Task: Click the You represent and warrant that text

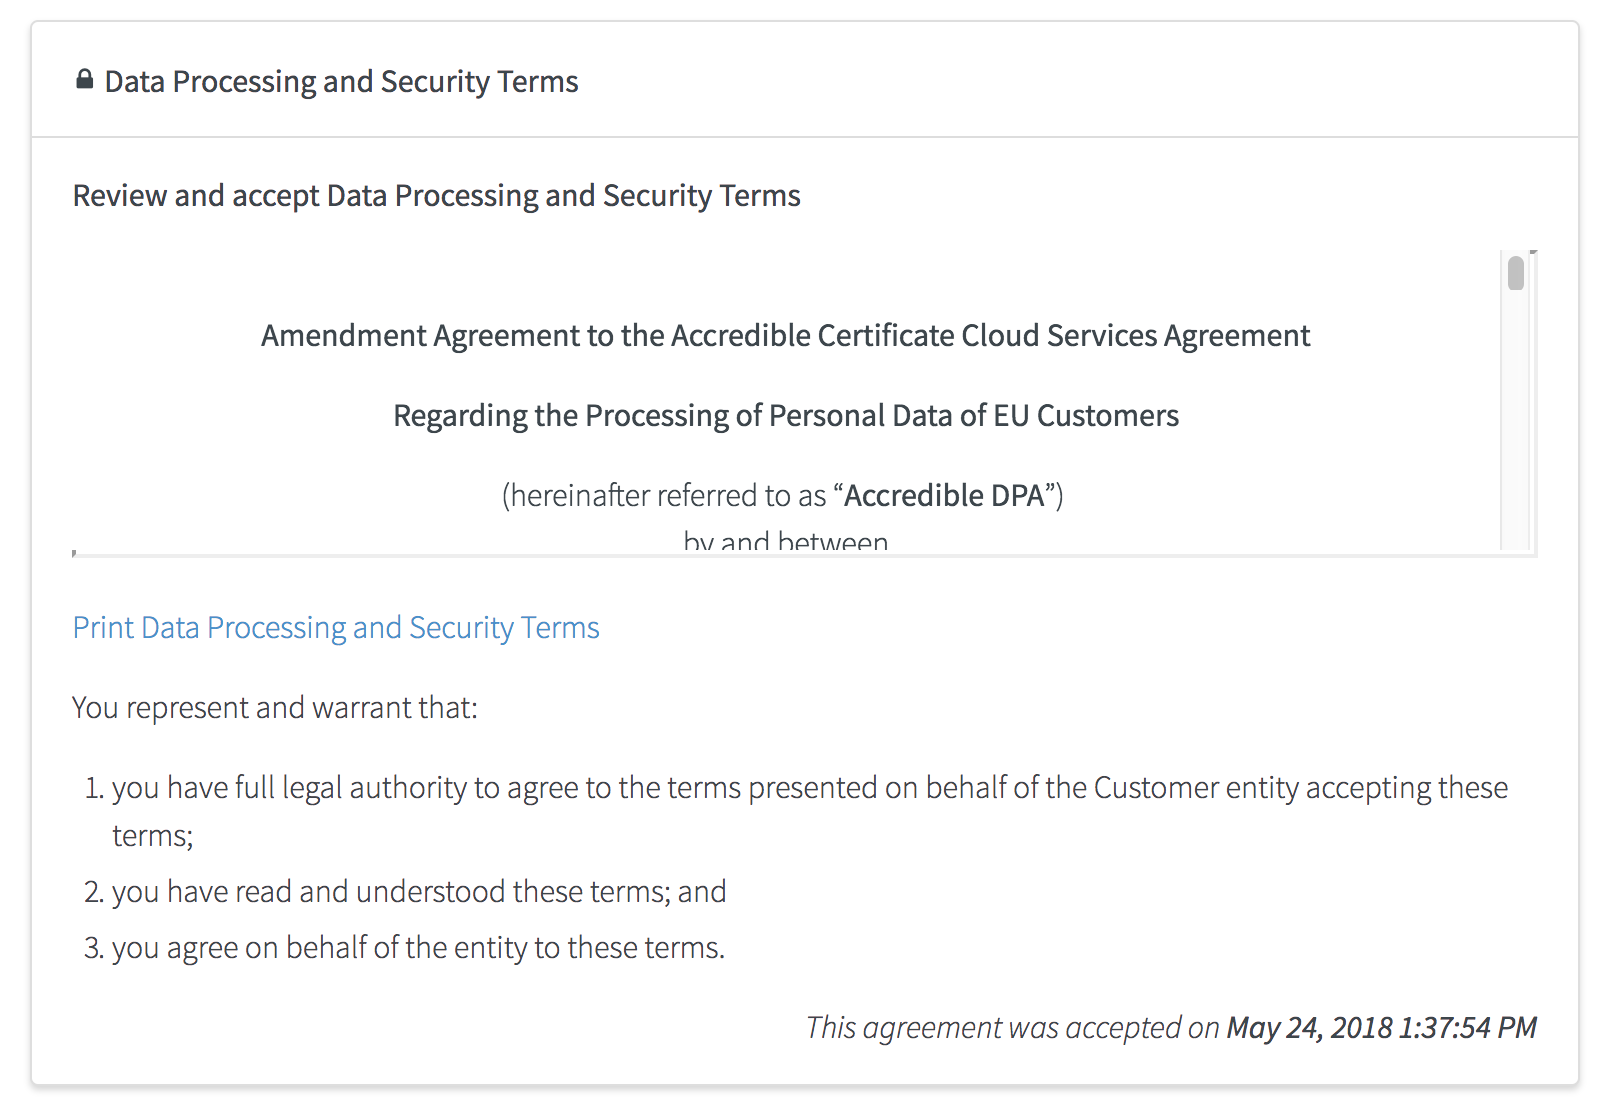Action: pyautogui.click(x=275, y=708)
